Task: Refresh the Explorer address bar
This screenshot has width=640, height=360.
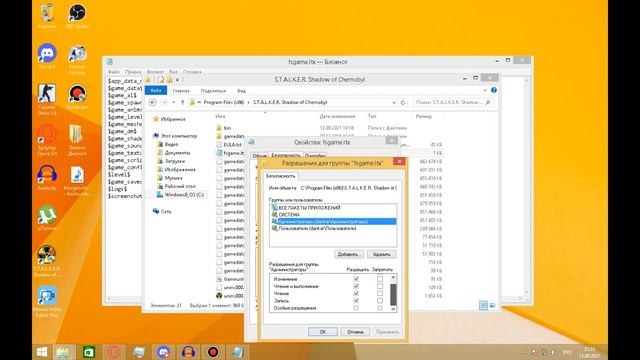Action: 403,102
